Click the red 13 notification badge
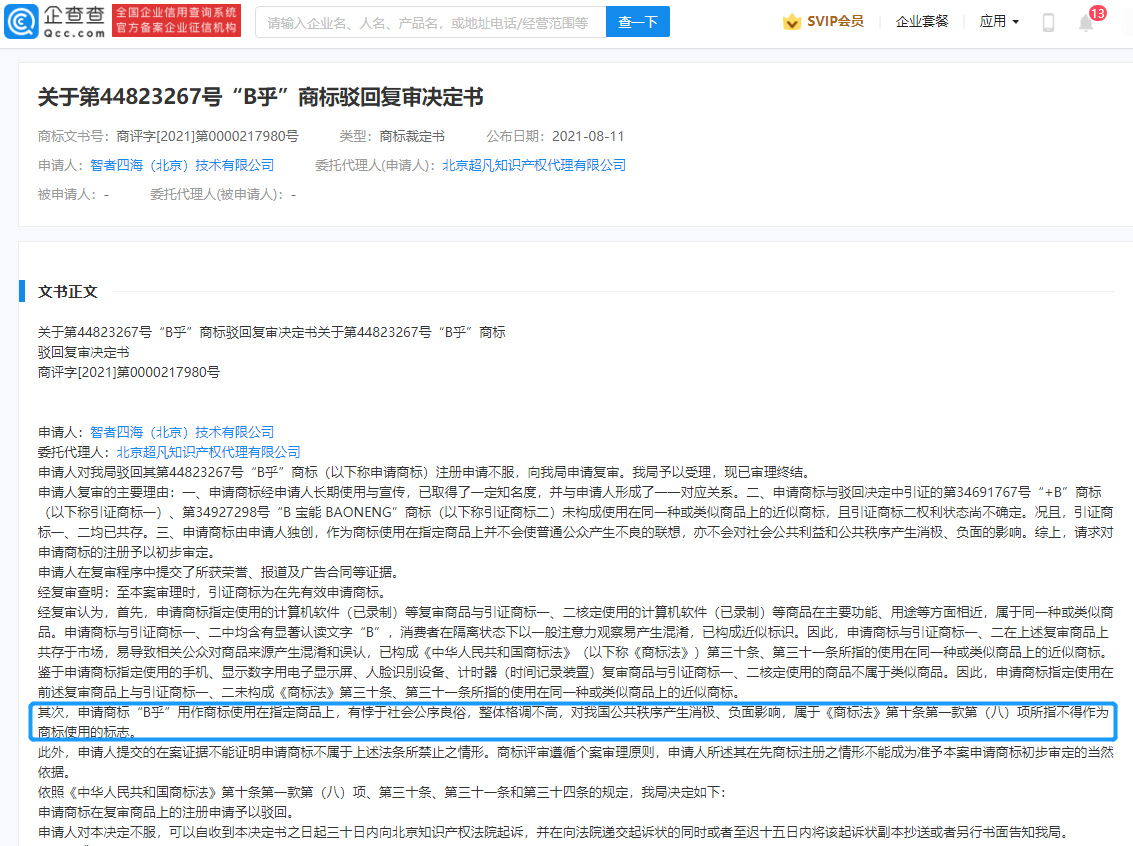1133x846 pixels. click(1098, 13)
